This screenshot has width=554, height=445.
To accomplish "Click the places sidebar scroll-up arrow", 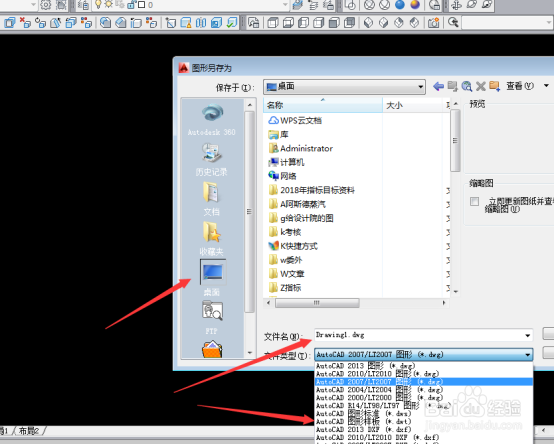I will (250, 105).
